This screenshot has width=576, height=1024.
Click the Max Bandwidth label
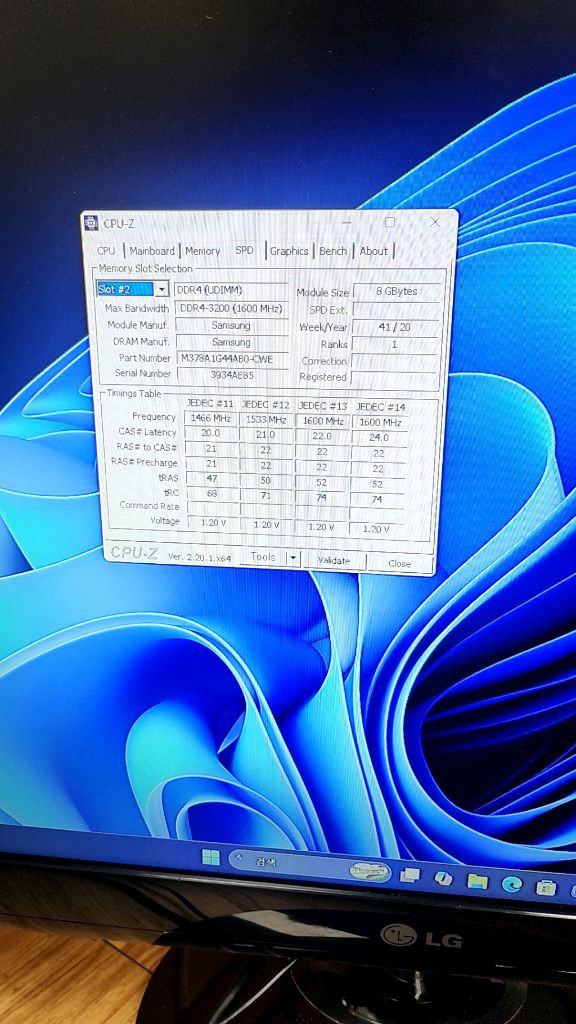[137, 308]
